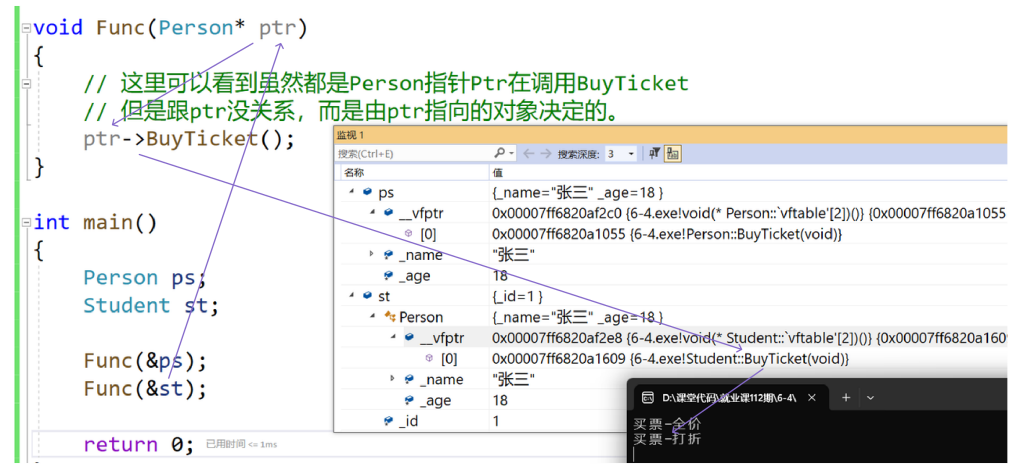Click the Person ps; declaration line

coord(144,278)
